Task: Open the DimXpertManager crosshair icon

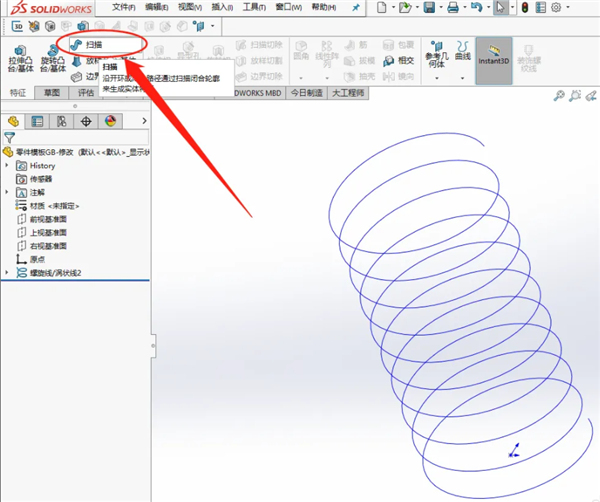Action: tap(86, 121)
